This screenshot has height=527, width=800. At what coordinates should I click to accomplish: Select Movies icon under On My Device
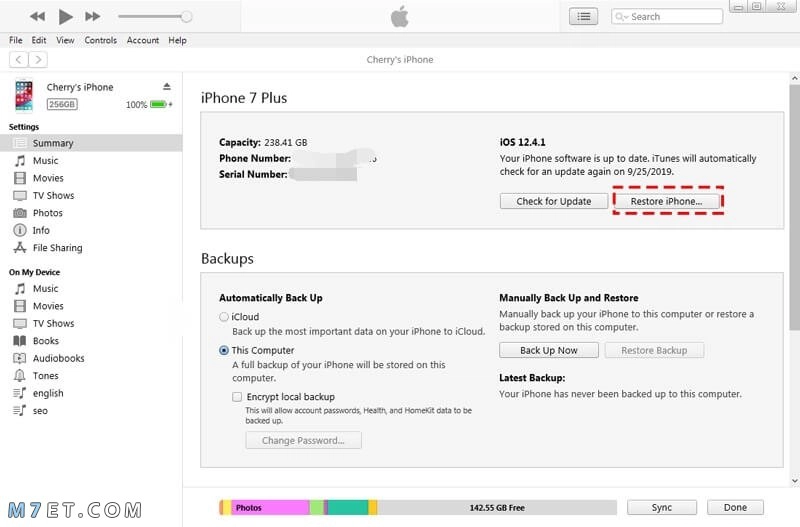20,306
